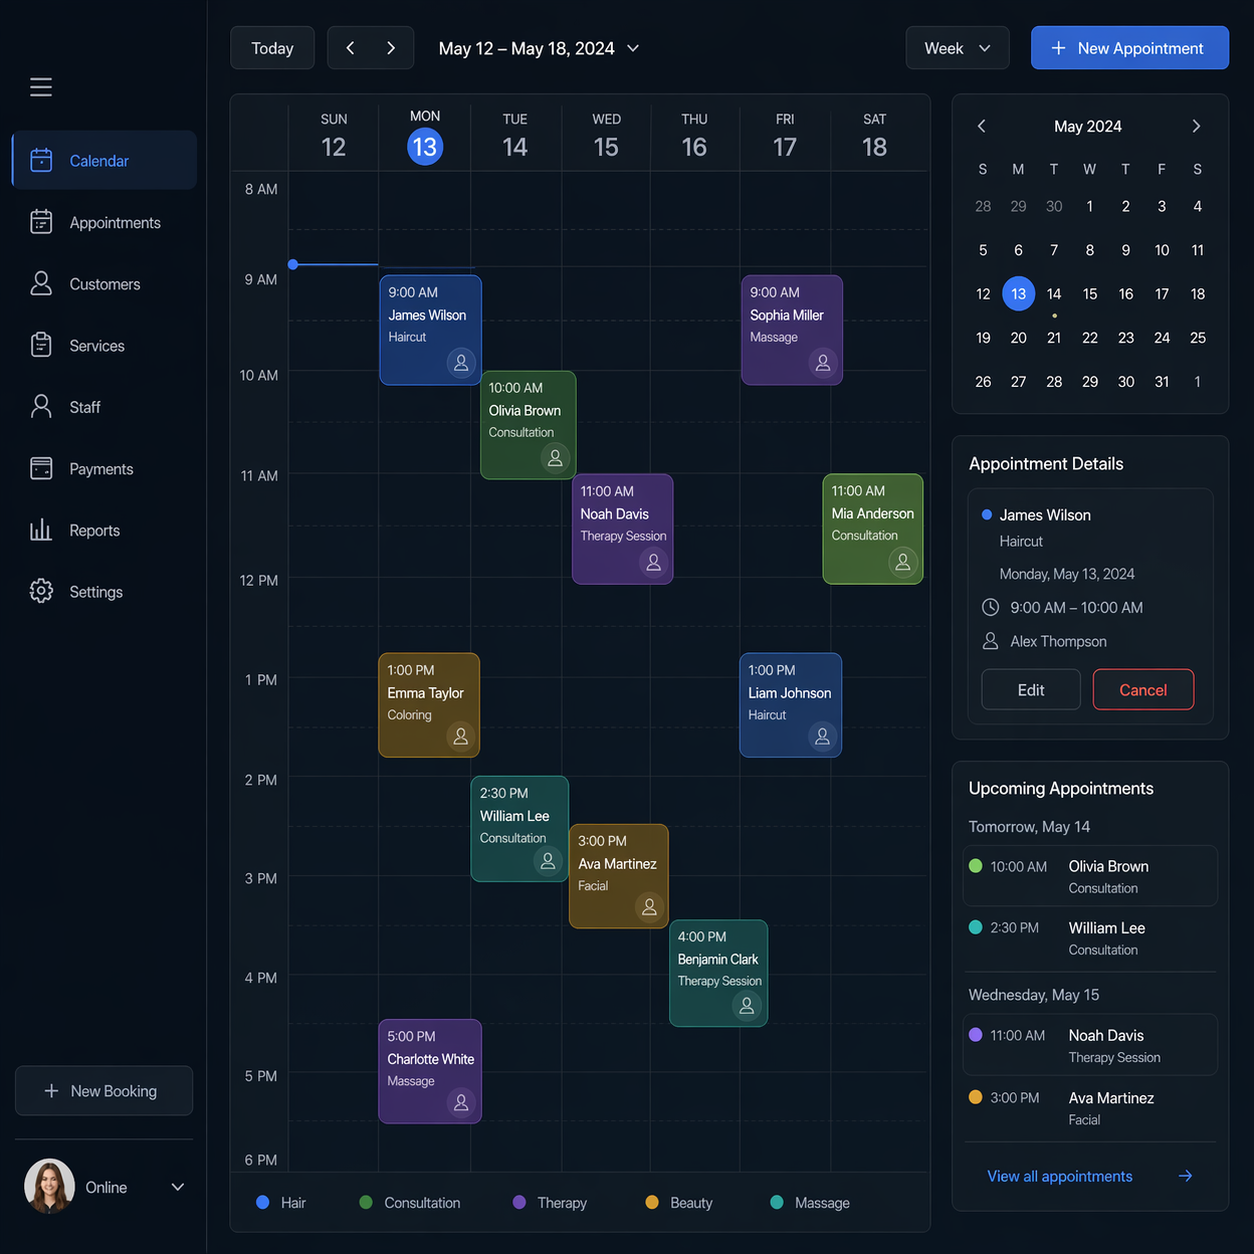Expand the Online status dropdown

178,1187
